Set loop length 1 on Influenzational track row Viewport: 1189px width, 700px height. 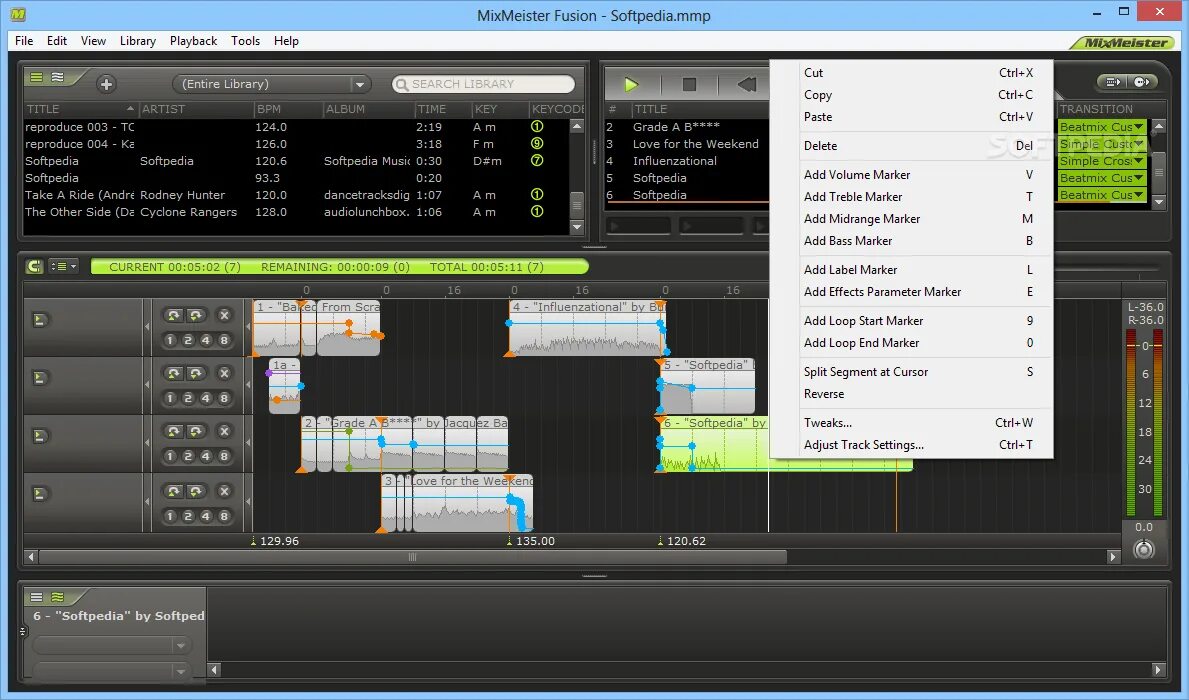point(170,341)
